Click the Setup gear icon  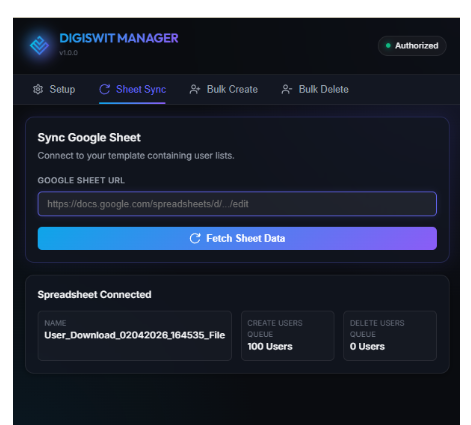pyautogui.click(x=38, y=89)
